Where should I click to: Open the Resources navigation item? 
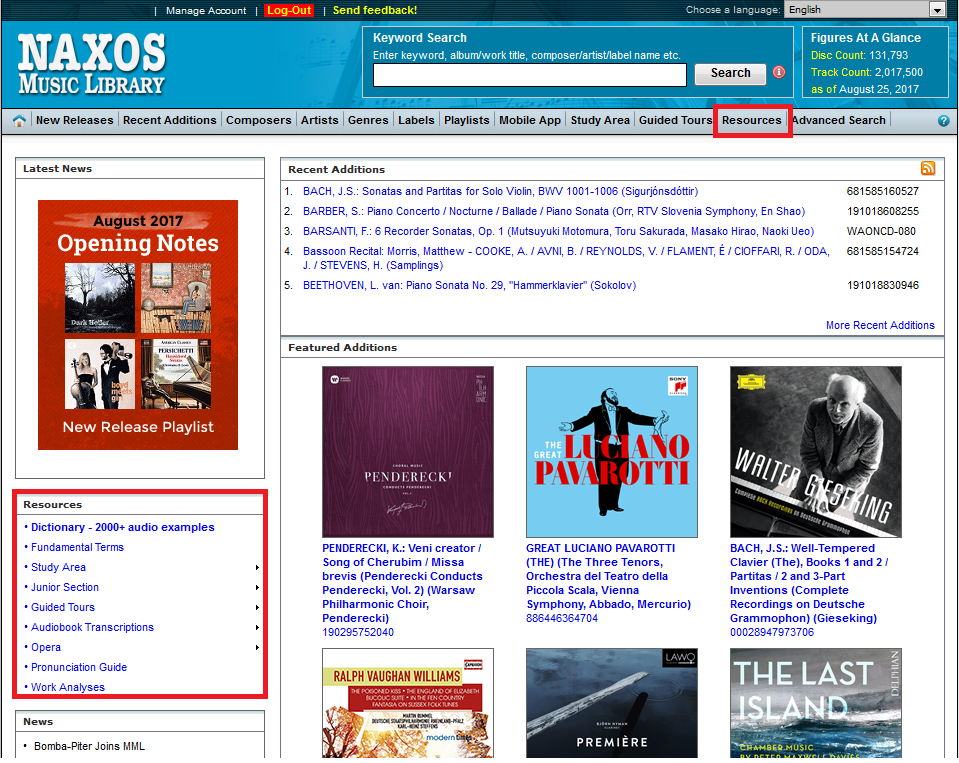pyautogui.click(x=752, y=120)
